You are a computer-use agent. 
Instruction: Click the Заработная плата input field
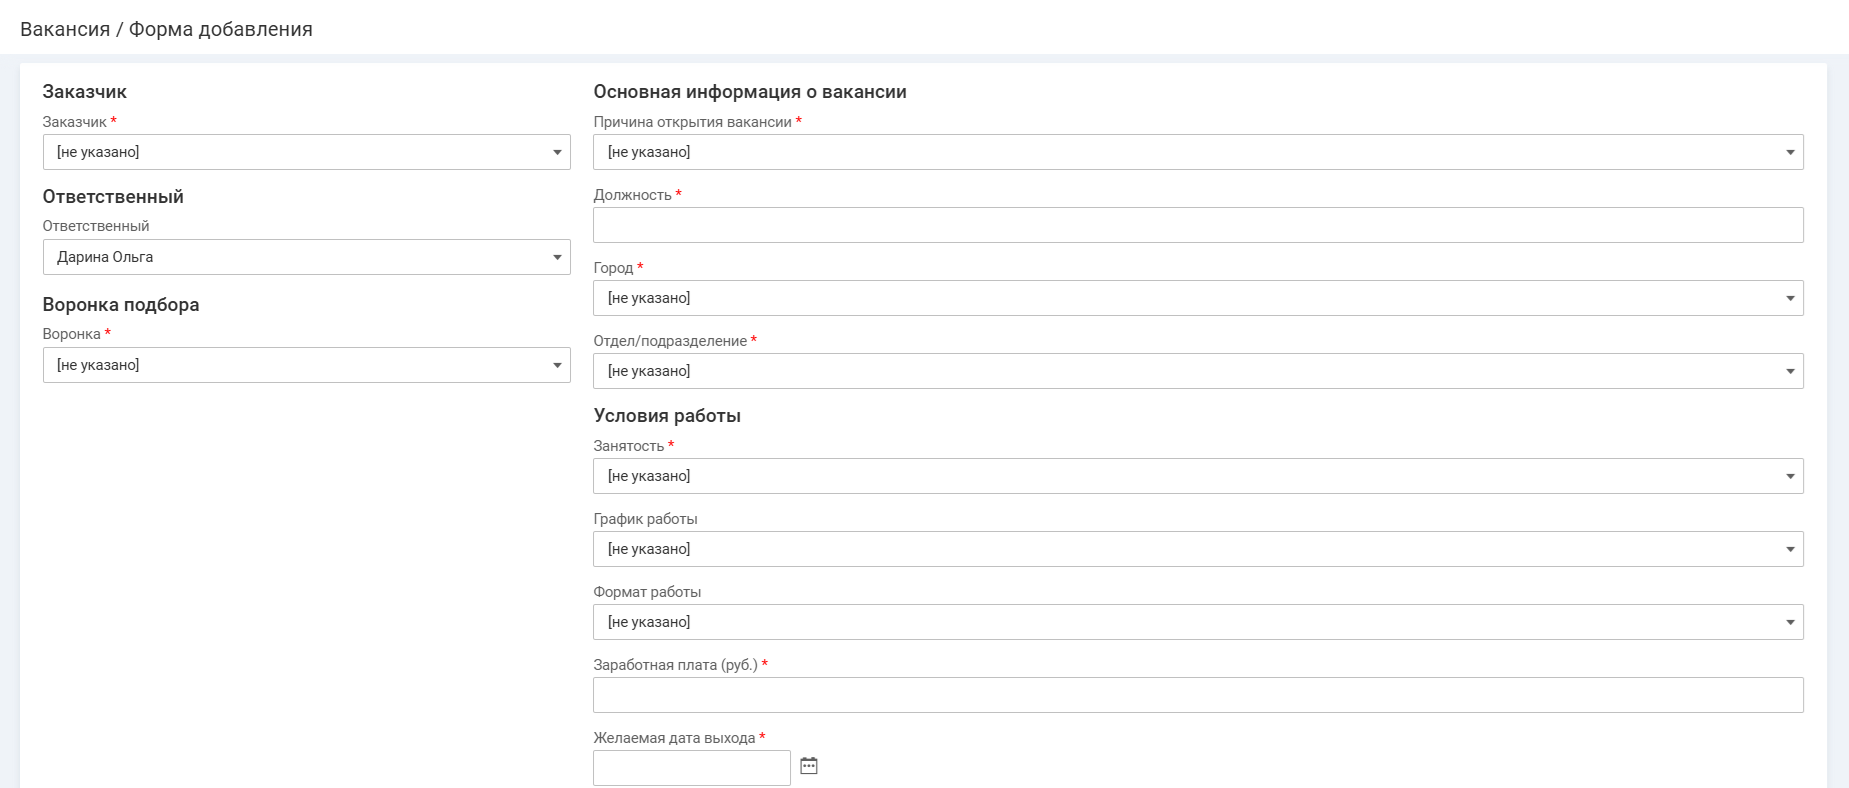coord(1197,695)
